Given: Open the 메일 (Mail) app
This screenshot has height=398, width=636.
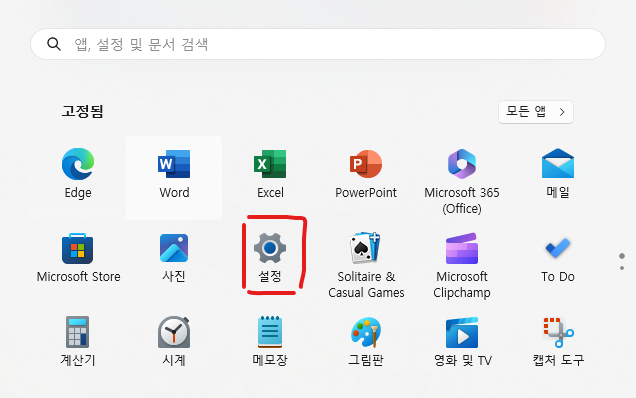Looking at the screenshot, I should pos(558,164).
